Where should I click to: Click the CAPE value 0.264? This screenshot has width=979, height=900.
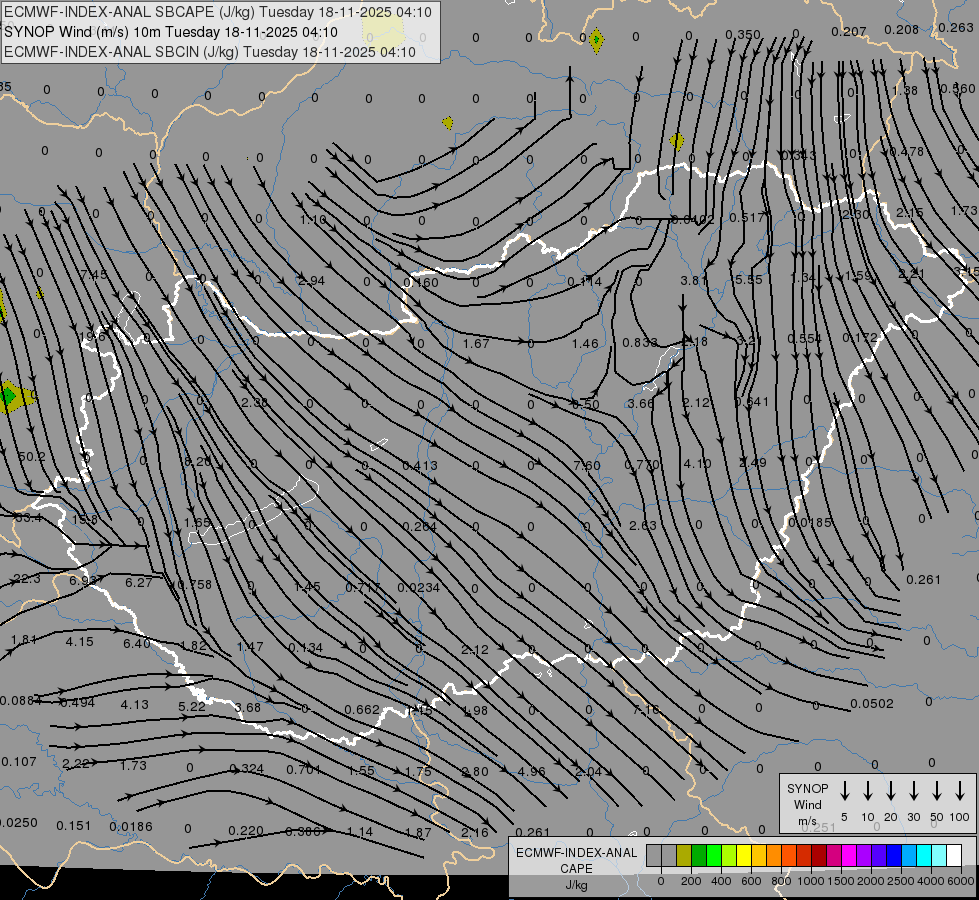click(420, 527)
